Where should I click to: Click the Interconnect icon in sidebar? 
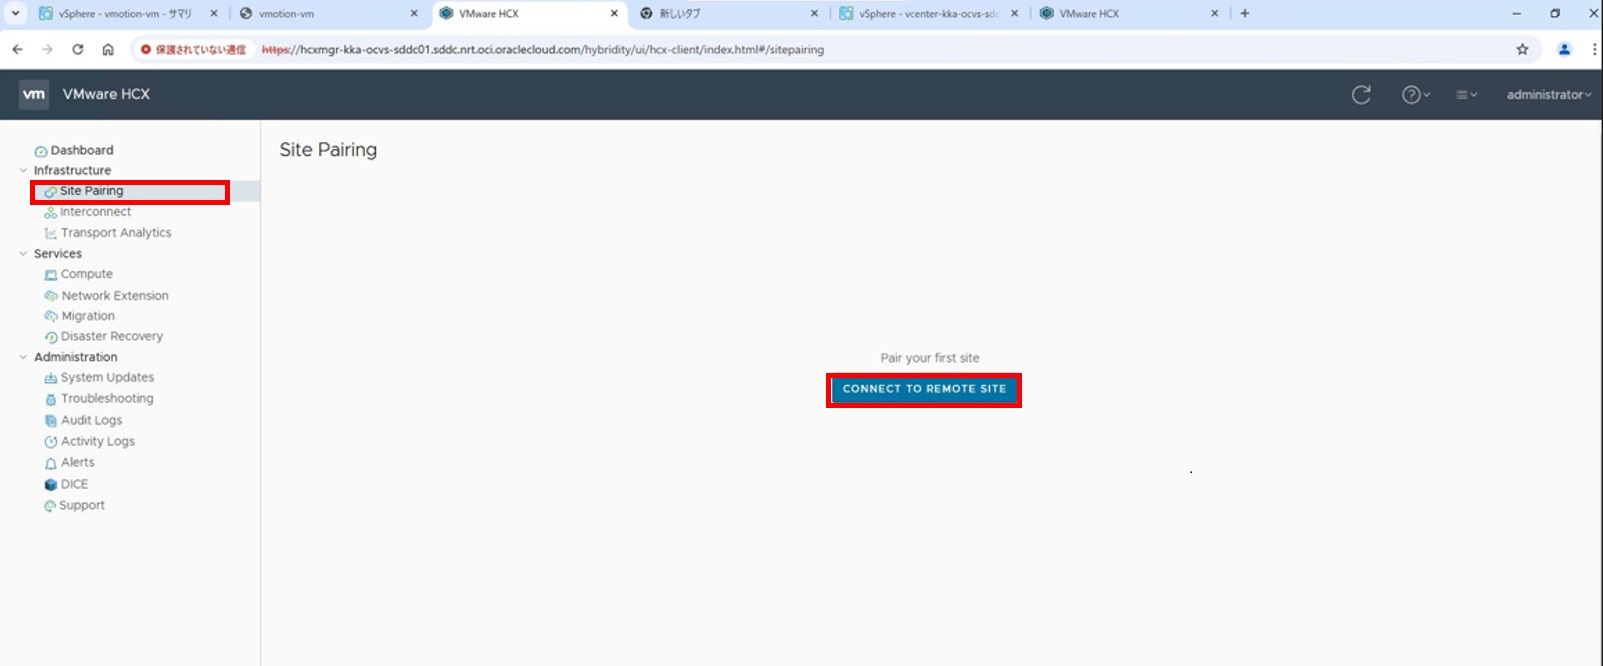point(50,212)
